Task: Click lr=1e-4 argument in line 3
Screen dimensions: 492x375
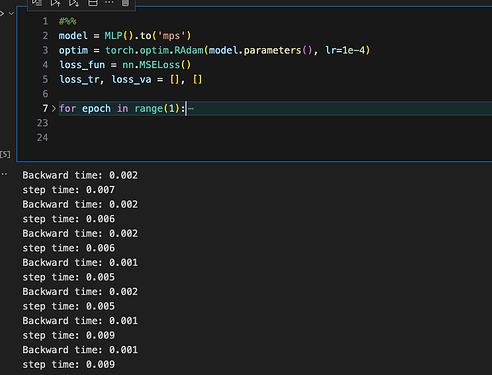Action: (x=345, y=50)
